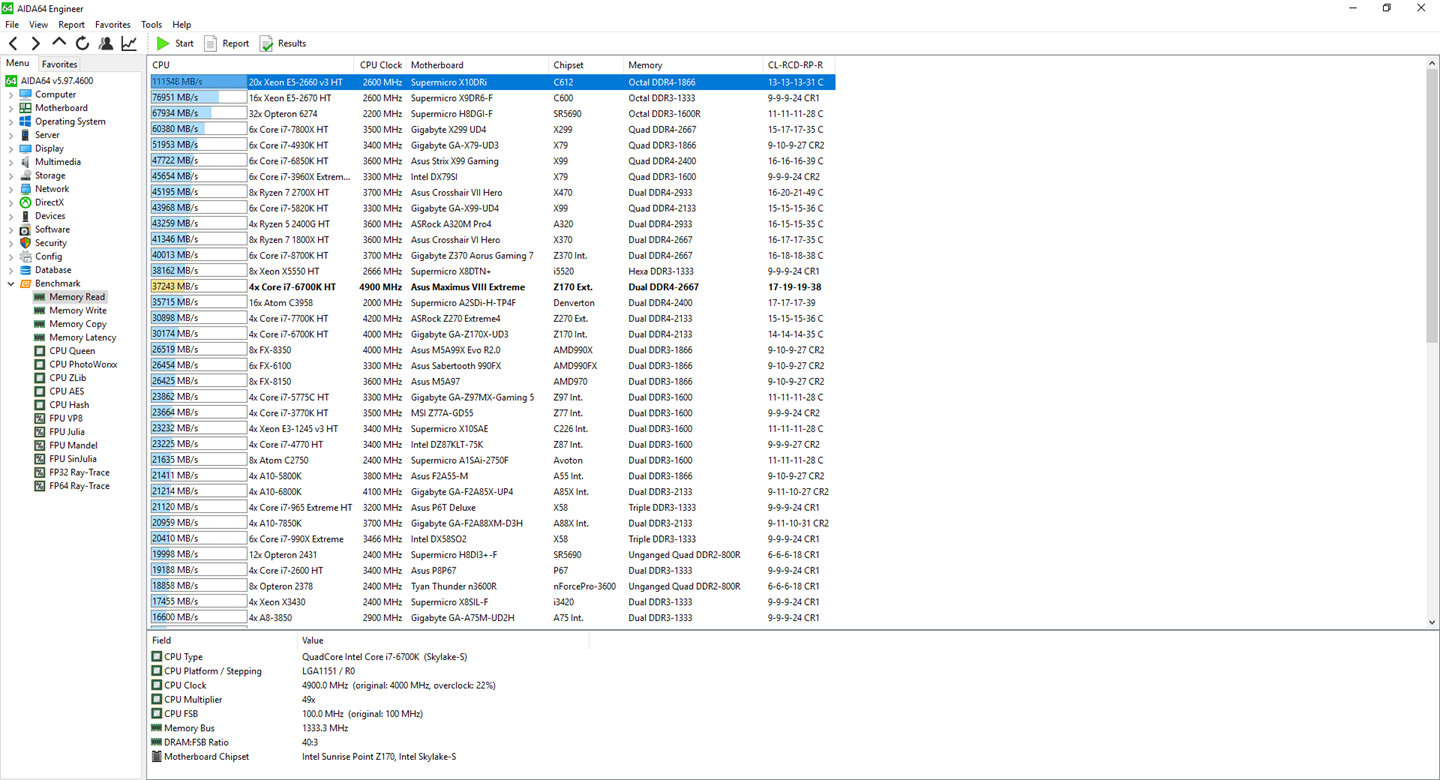
Task: Collapse the Benchmark tree node
Action: (x=11, y=284)
